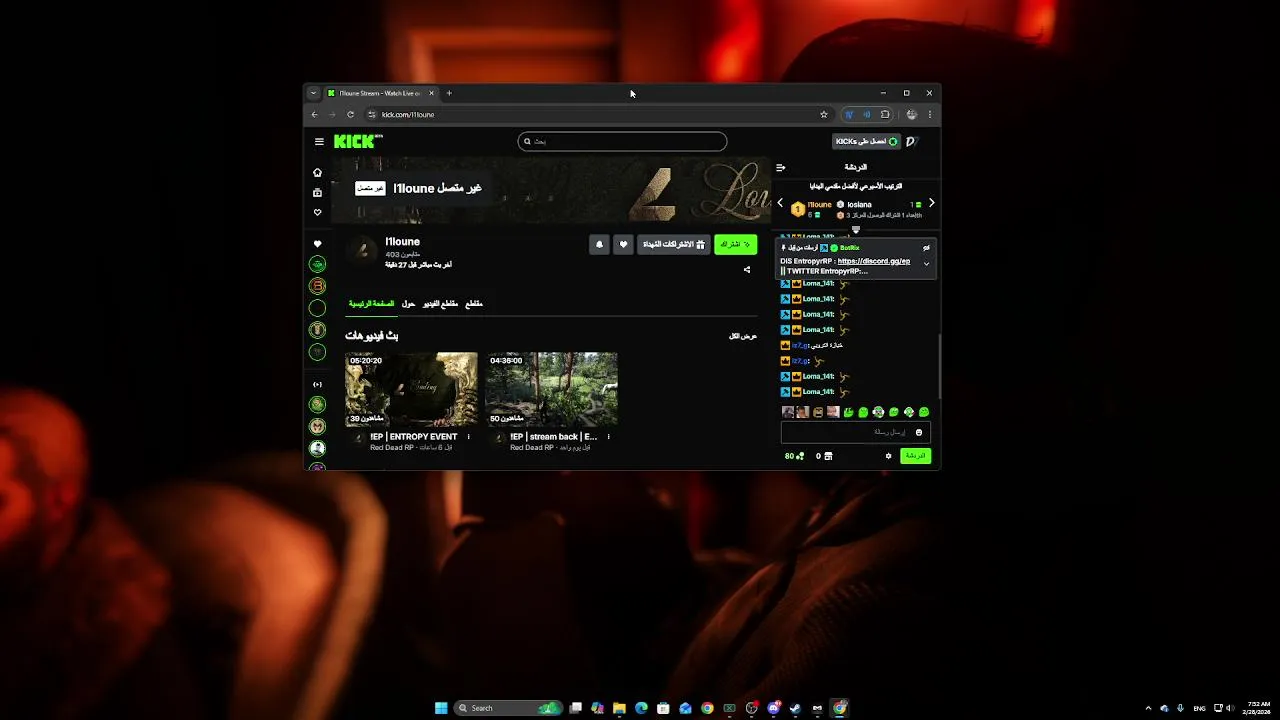Reload the page in Chrome

[350, 114]
